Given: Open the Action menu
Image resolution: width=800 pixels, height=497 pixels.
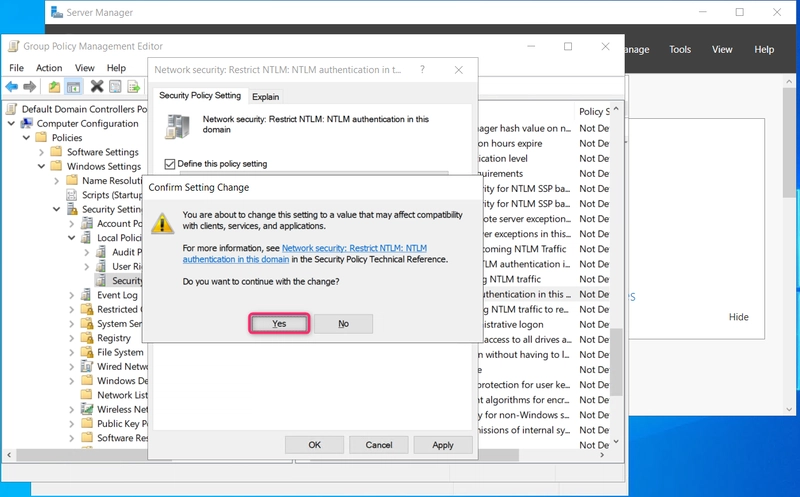Looking at the screenshot, I should point(49,68).
